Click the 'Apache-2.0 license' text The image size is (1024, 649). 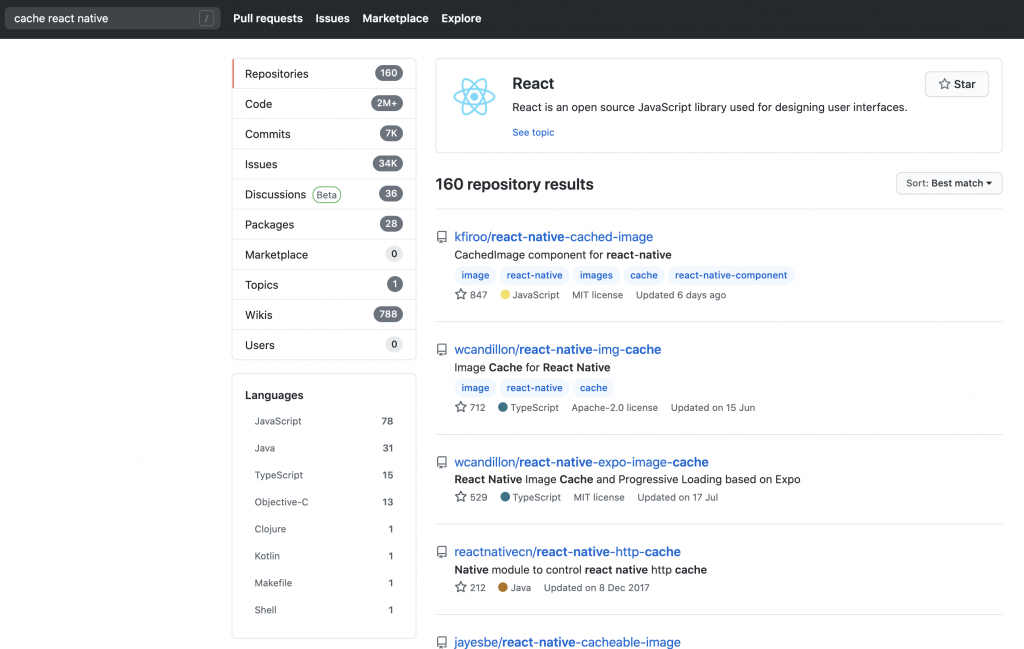click(615, 407)
